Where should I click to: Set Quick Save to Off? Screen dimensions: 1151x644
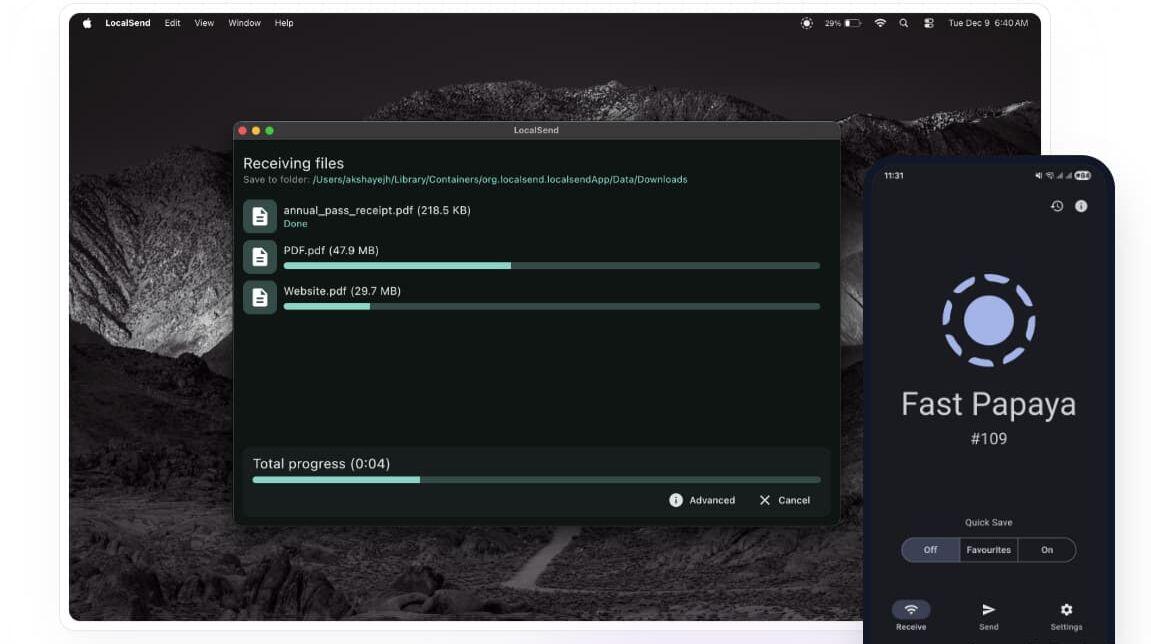930,550
